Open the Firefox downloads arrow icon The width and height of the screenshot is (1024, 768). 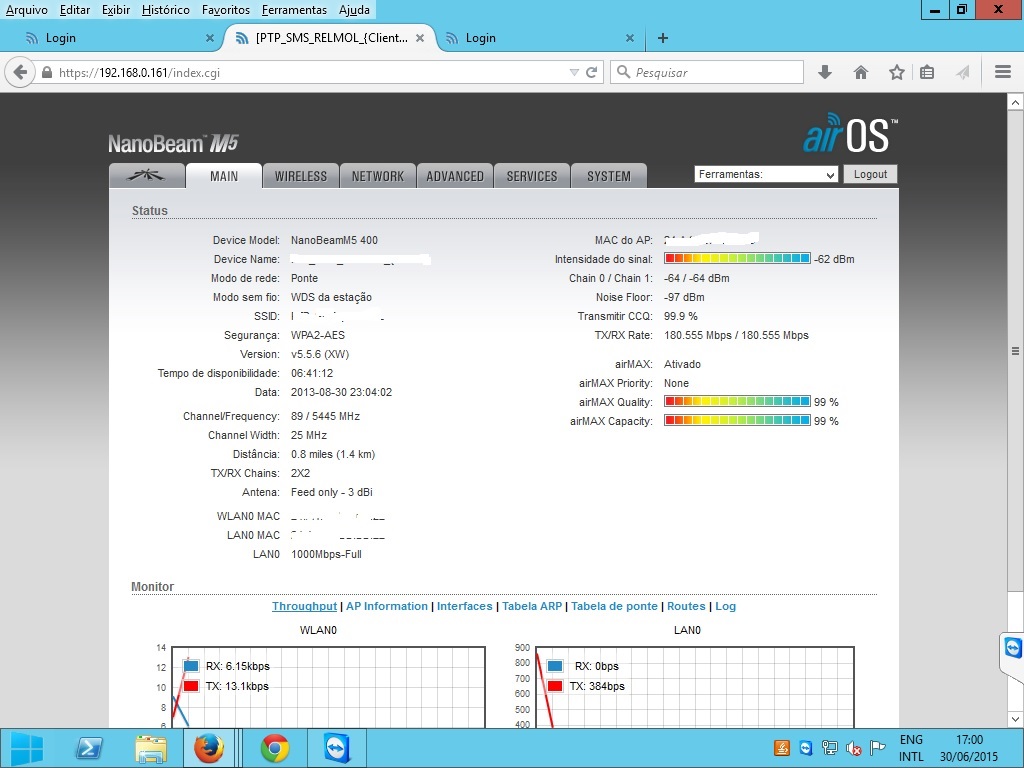click(x=825, y=73)
